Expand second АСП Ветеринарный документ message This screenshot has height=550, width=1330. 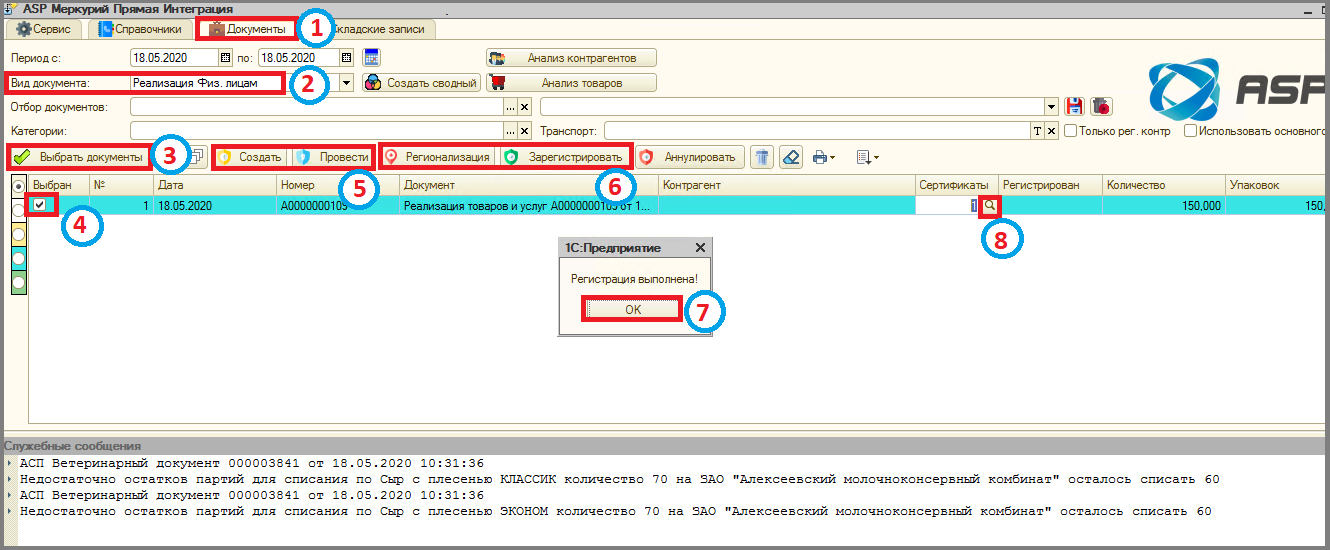[x=10, y=496]
